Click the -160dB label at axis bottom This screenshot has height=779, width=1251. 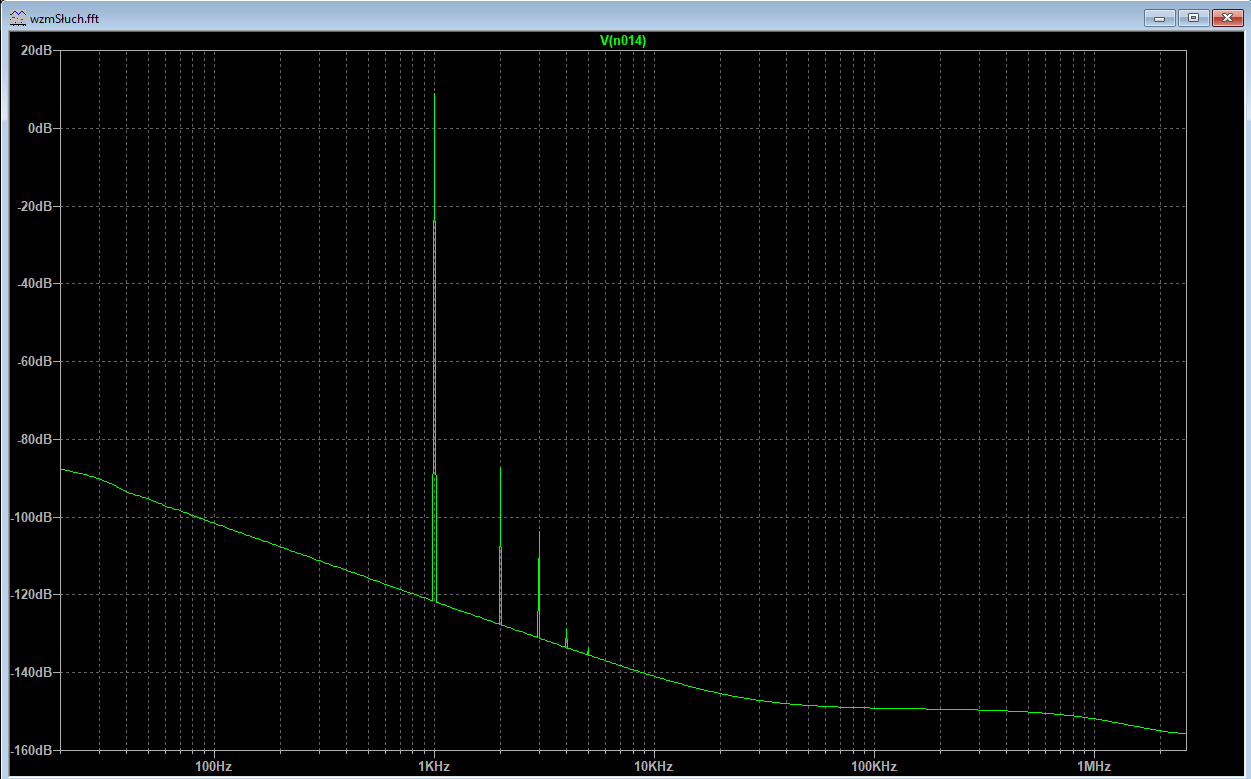[32, 750]
